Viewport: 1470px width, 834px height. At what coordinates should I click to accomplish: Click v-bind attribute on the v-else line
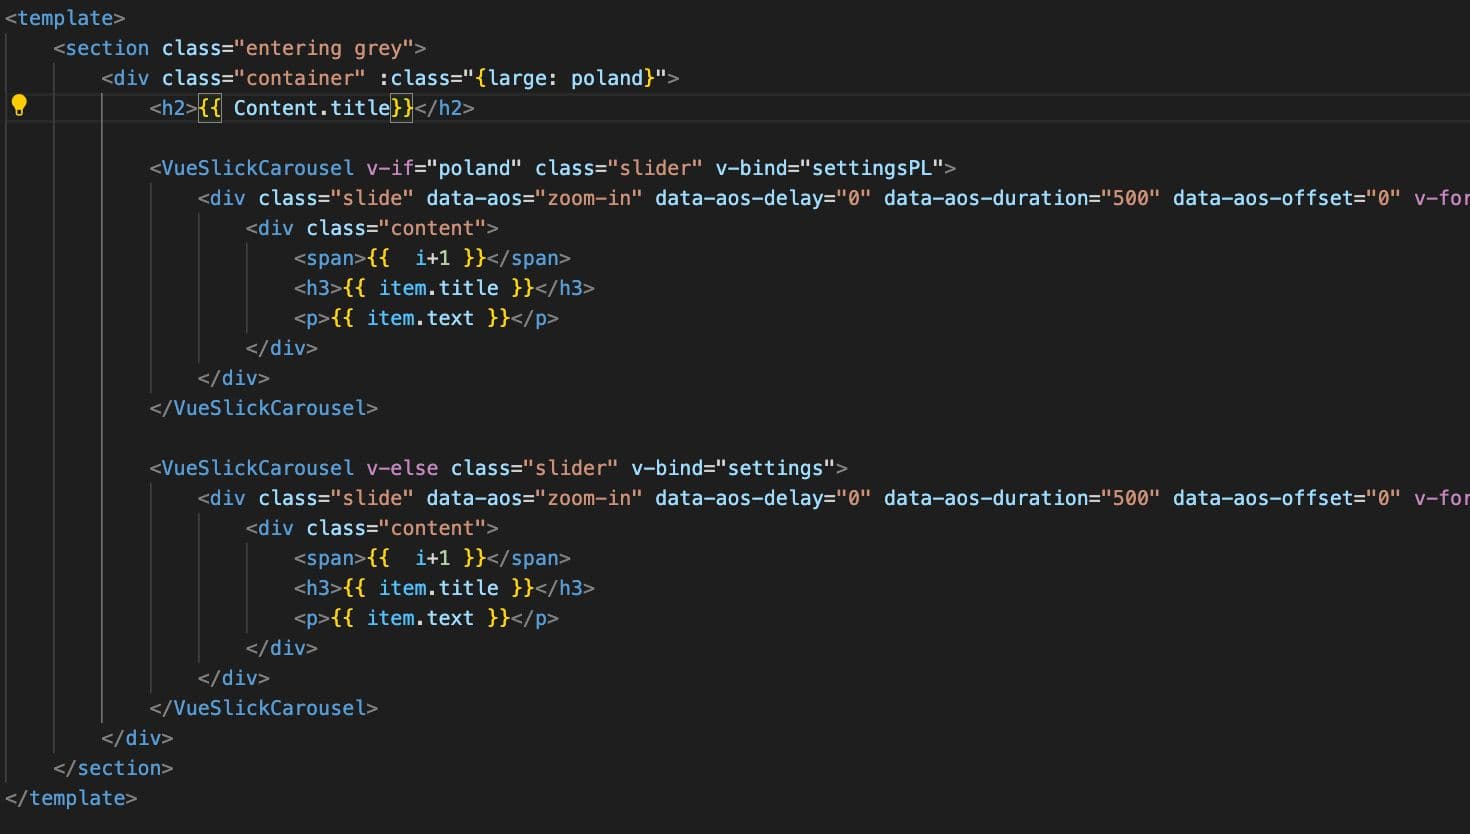click(667, 468)
